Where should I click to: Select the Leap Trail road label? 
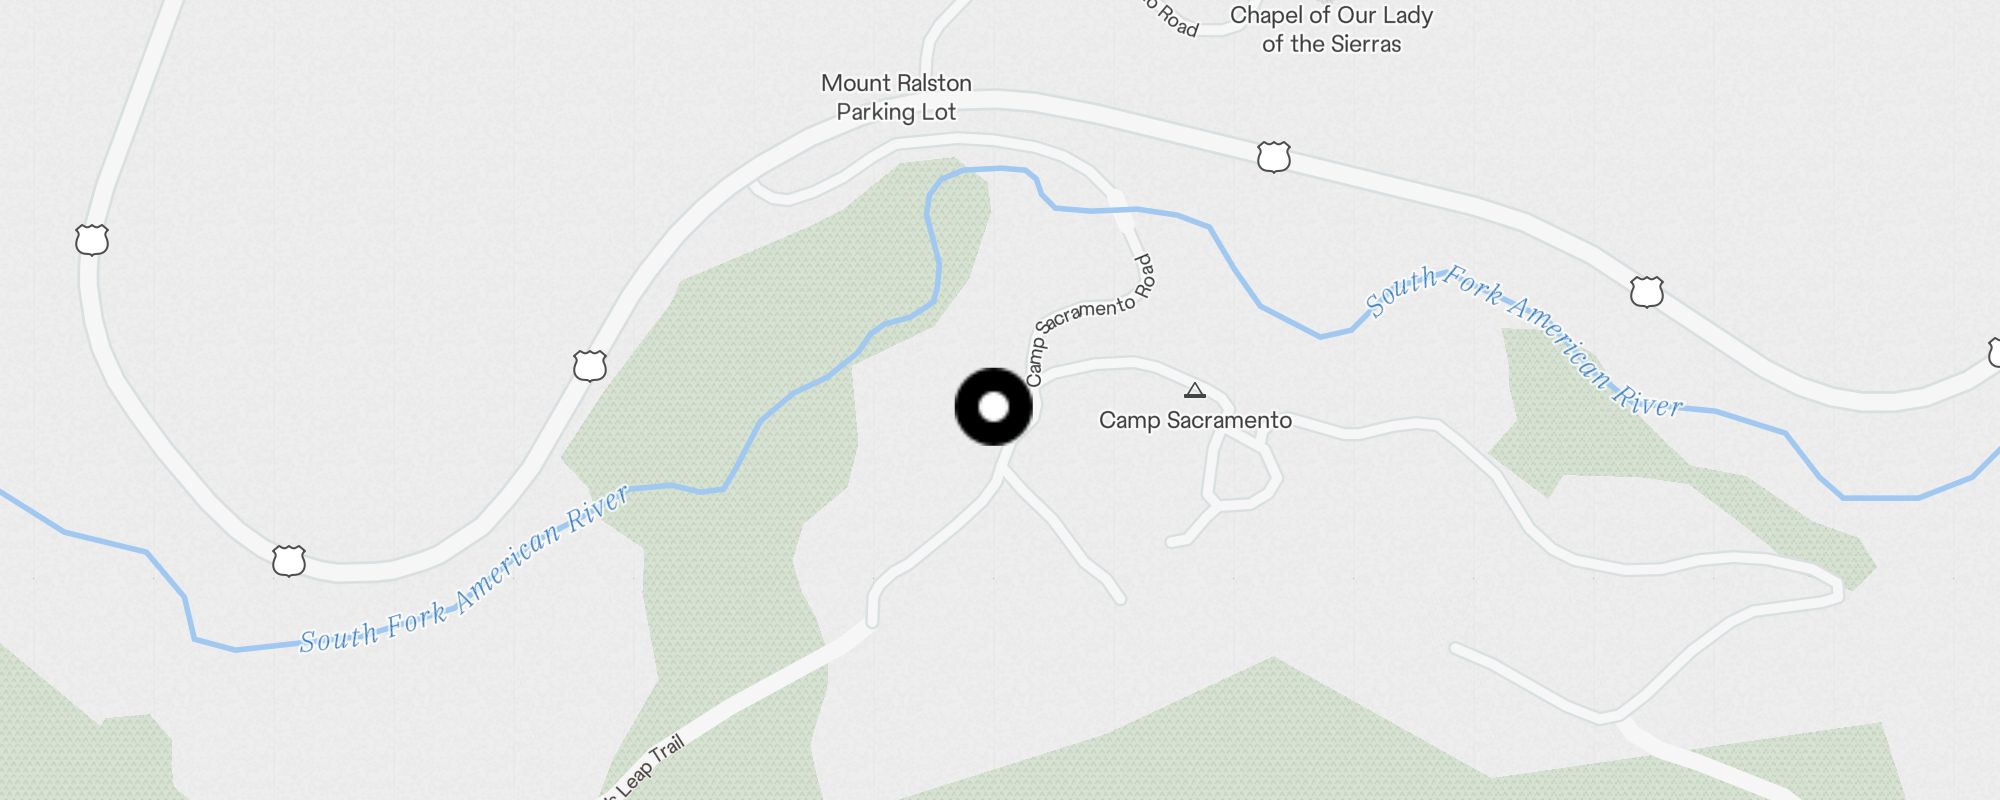(x=644, y=771)
